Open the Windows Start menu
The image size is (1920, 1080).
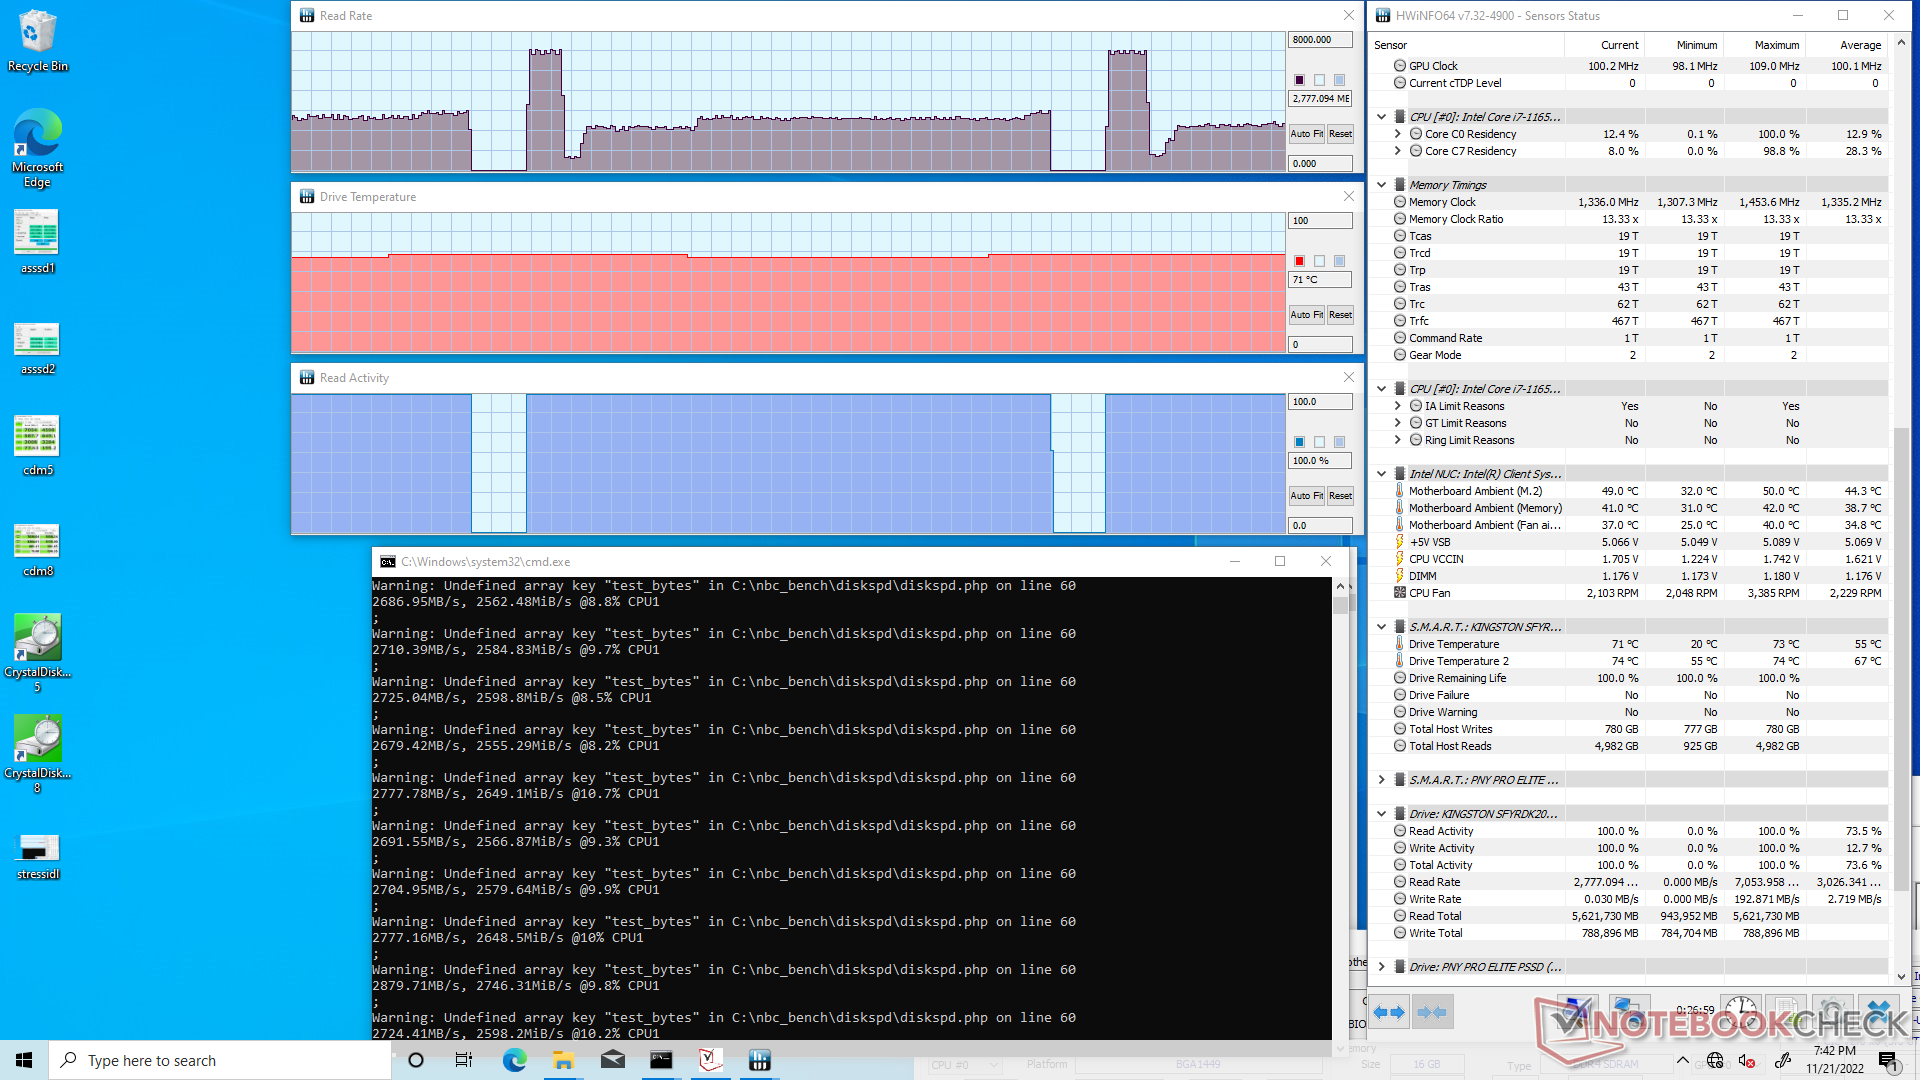24,1060
